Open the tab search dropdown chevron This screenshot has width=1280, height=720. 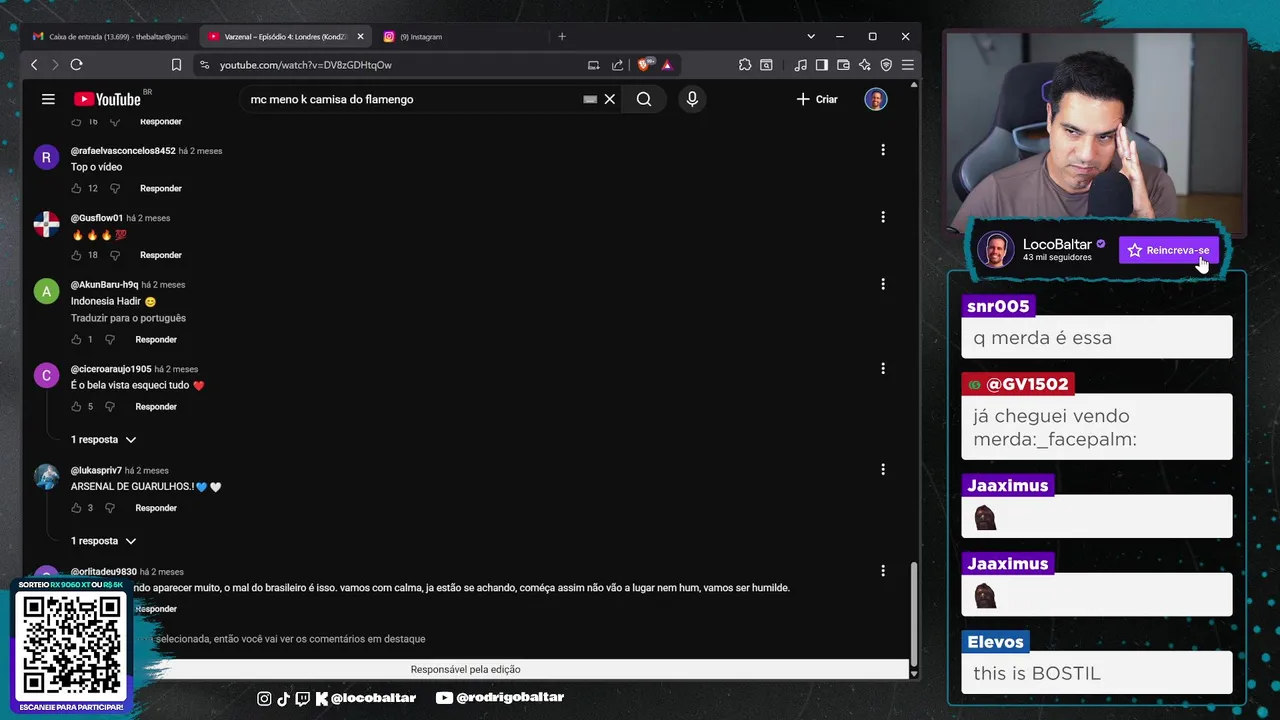[x=811, y=36]
